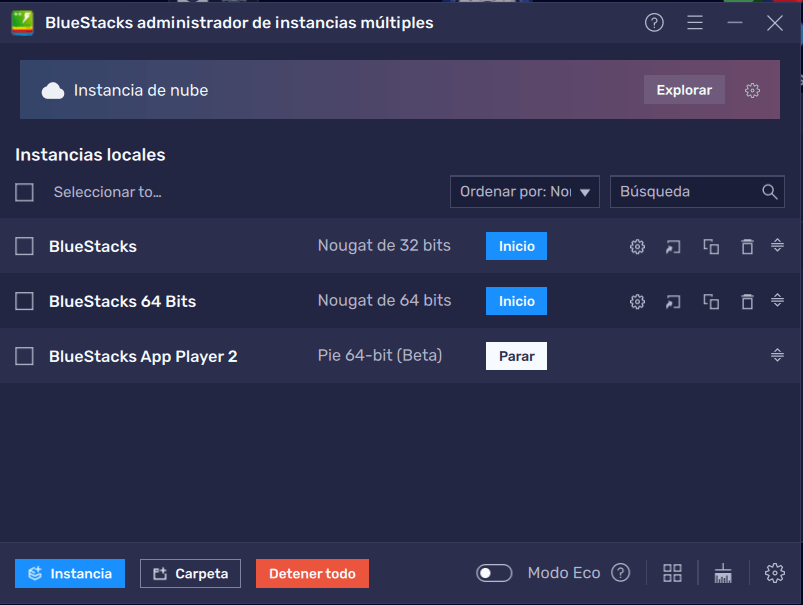Viewport: 803px width, 605px height.
Task: Open settings gear for BlueStacks 64 Bits
Action: point(637,302)
